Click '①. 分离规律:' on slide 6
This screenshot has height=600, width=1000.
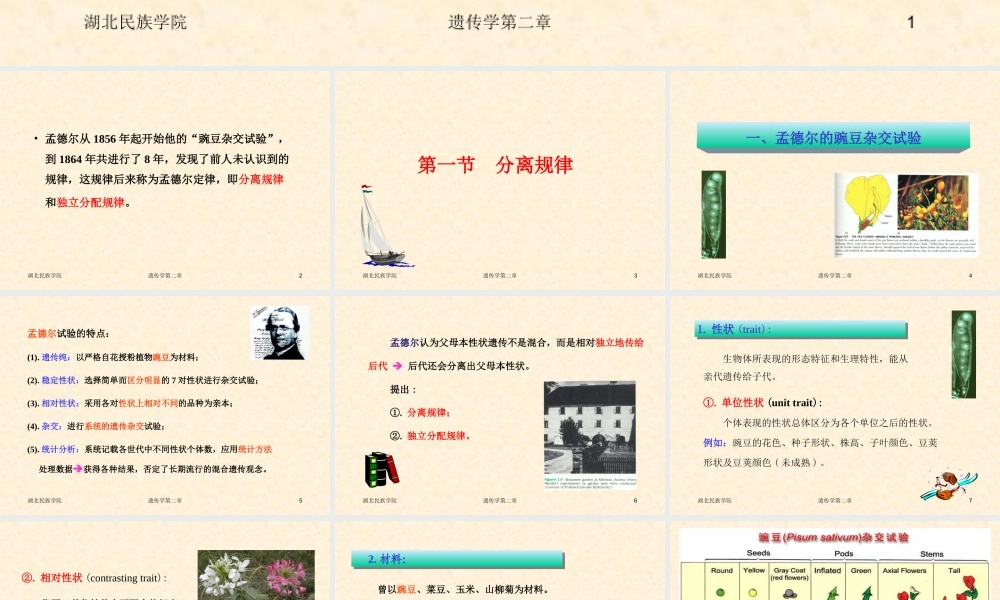pos(420,413)
